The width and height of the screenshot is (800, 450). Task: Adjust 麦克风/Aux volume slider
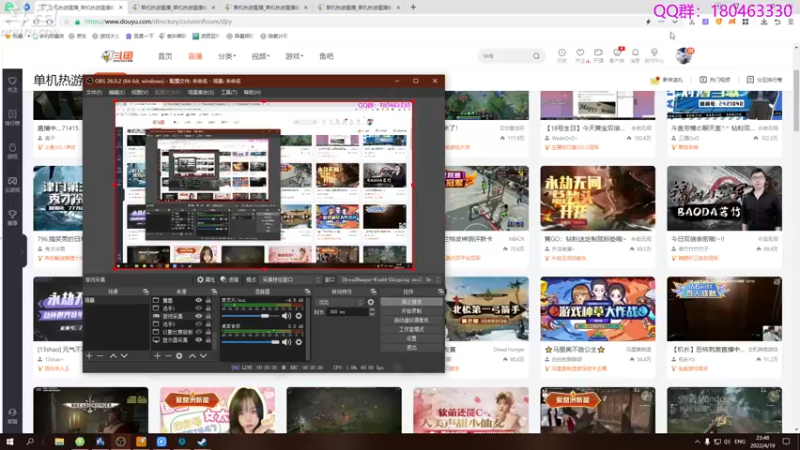pos(251,316)
